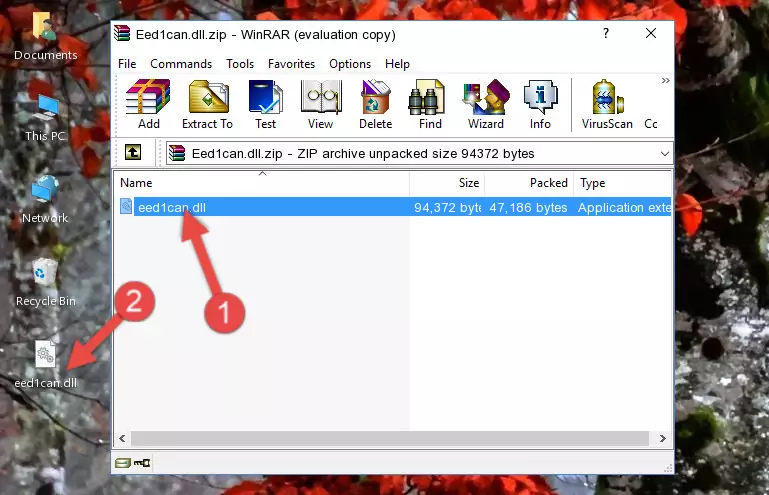Select the Network desktop icon

[45, 200]
